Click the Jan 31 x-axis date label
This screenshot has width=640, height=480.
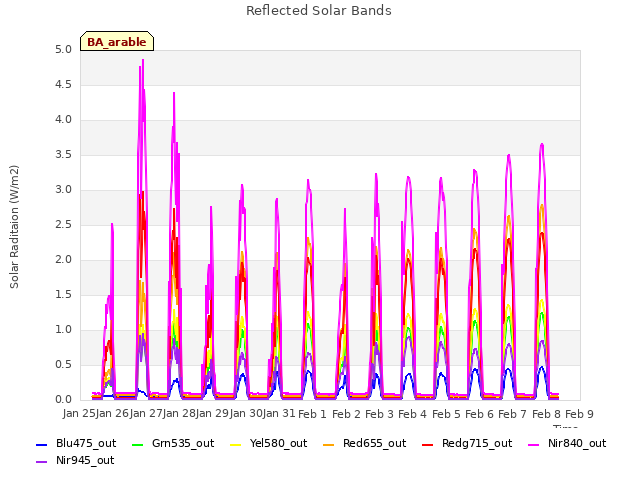pyautogui.click(x=279, y=414)
